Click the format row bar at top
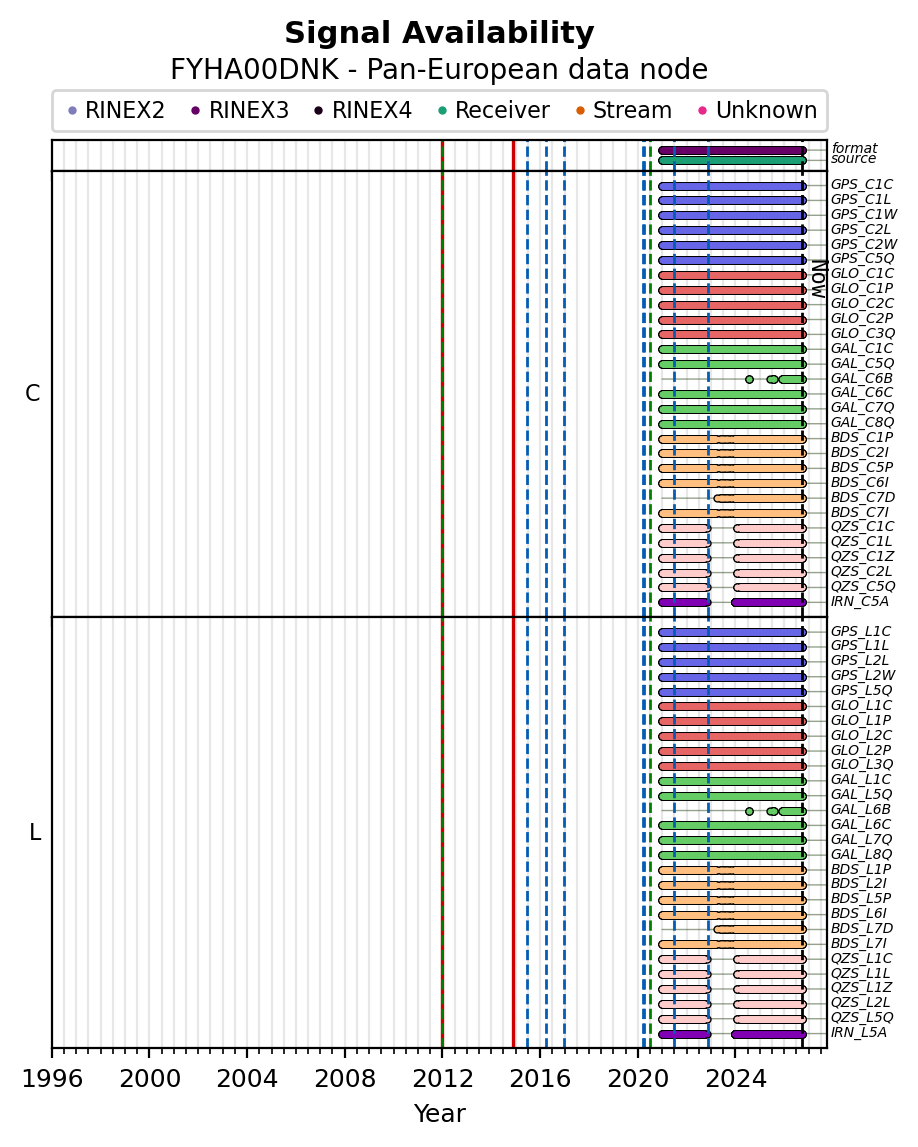This screenshot has width=918, height=1147. click(x=731, y=151)
